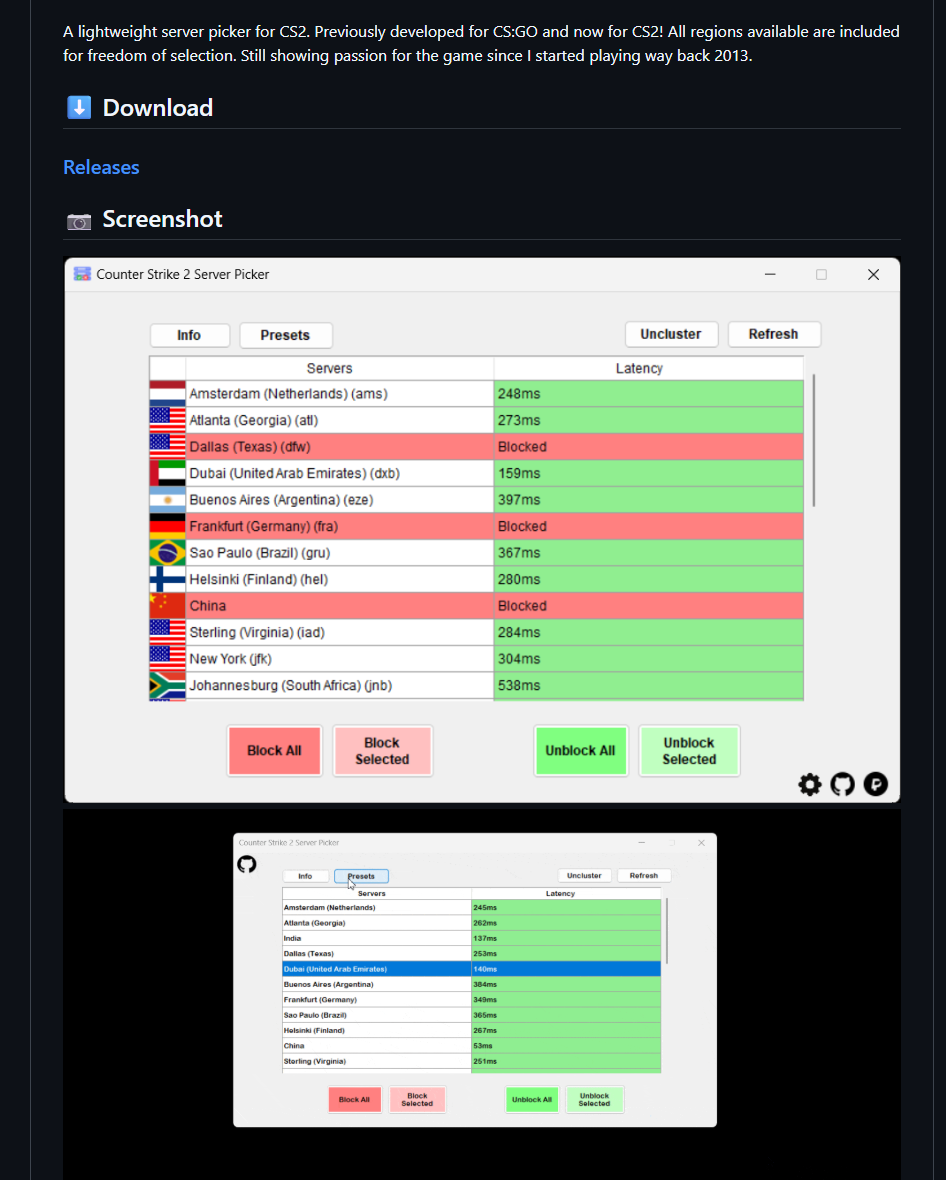Select Buenos Aires (Argentina) (eze) row

click(x=476, y=500)
